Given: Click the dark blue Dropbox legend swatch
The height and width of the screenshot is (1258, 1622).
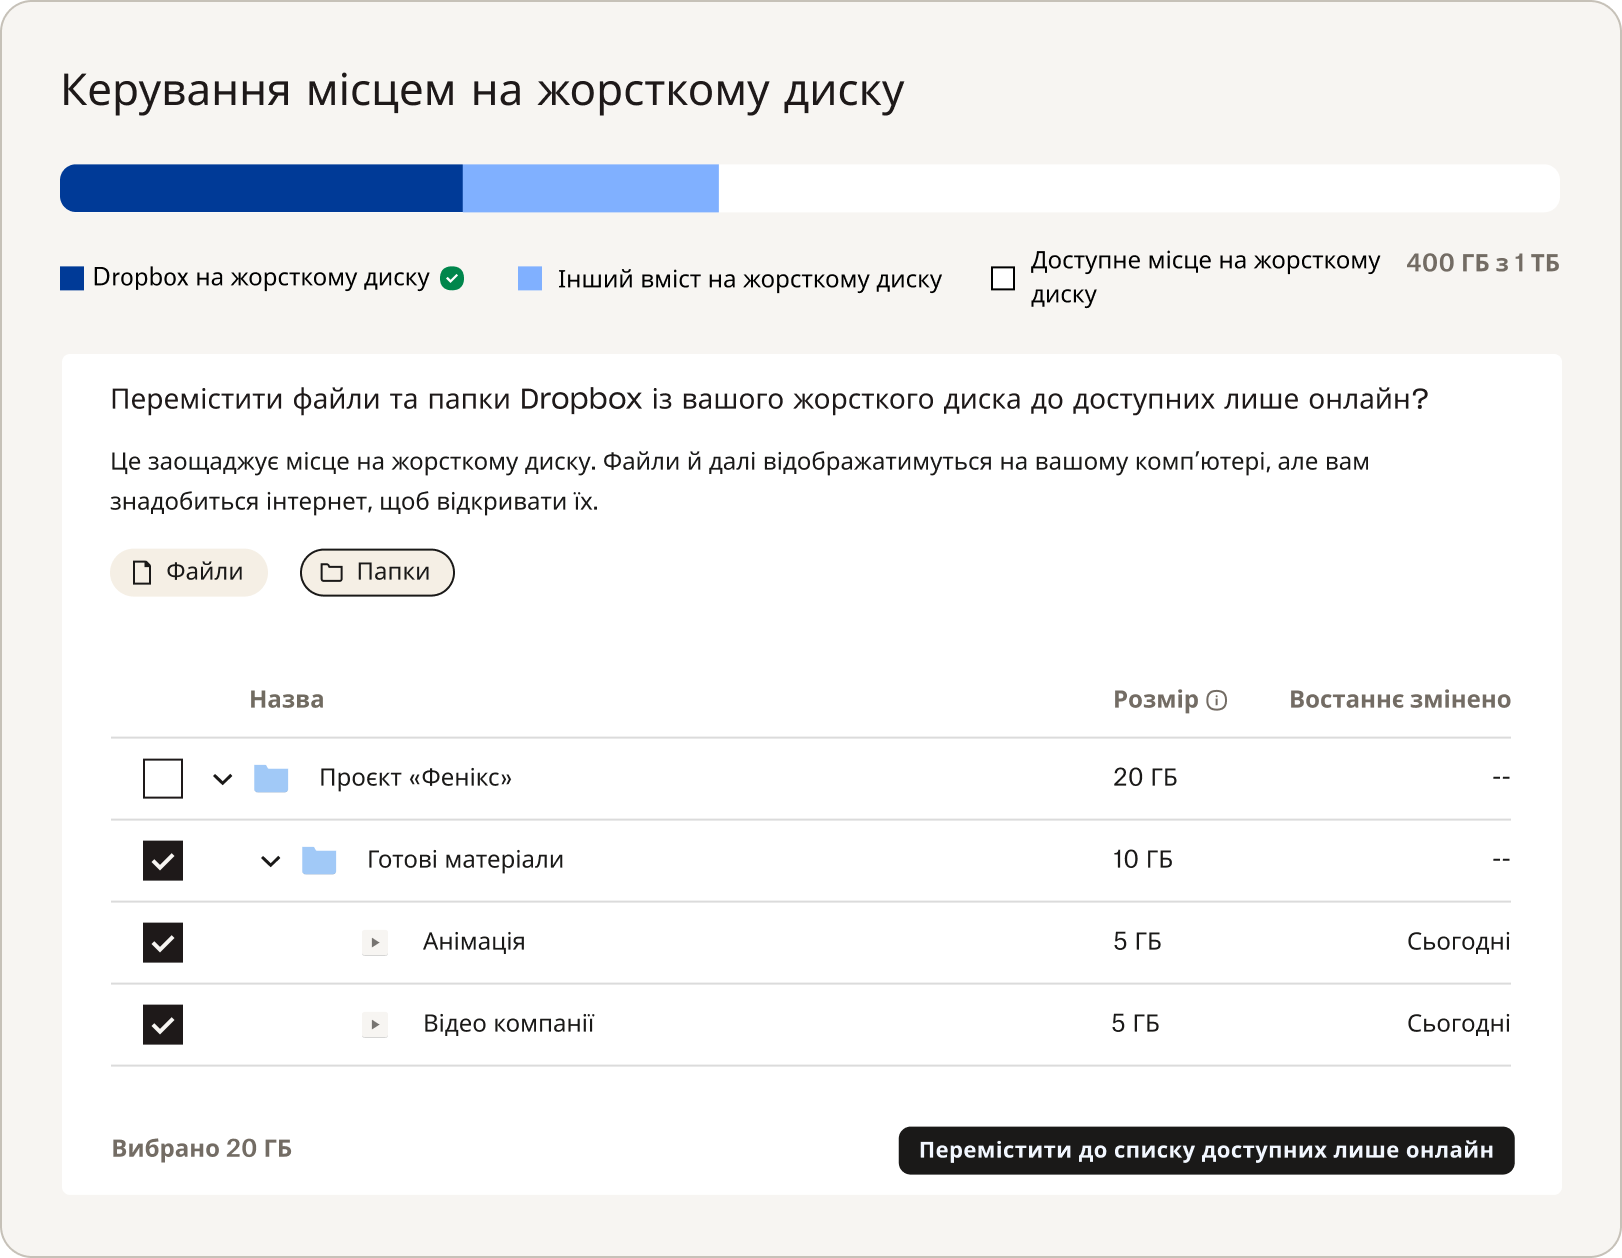Looking at the screenshot, I should 72,278.
